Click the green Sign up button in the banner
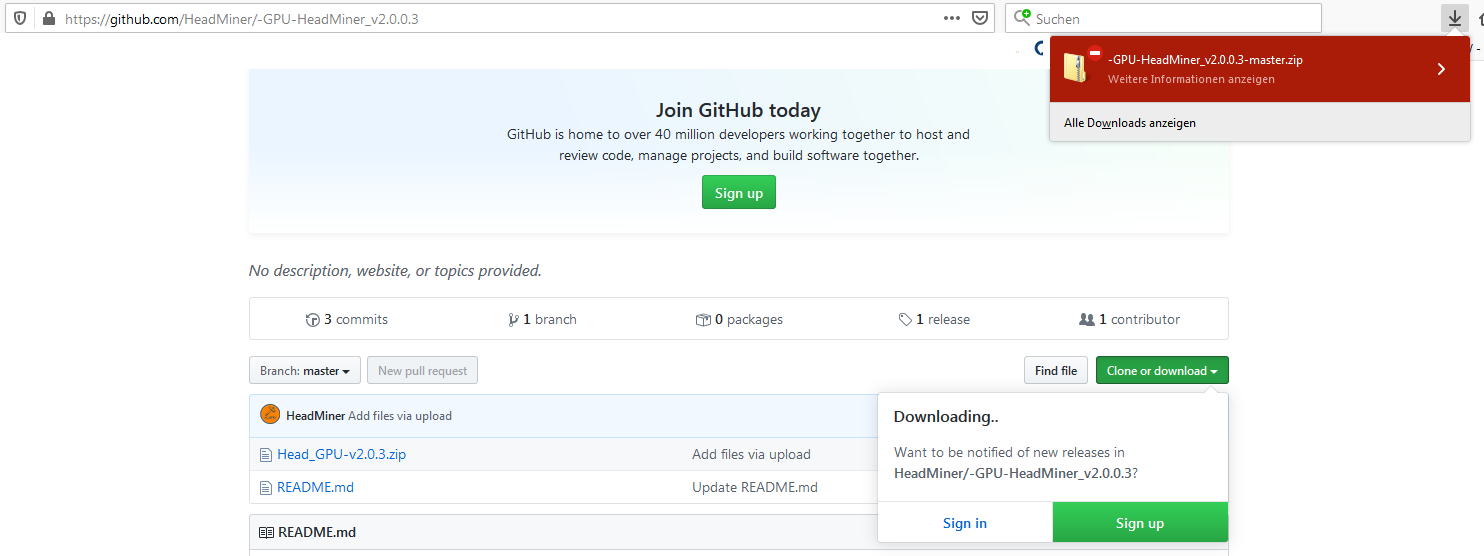 [x=739, y=193]
